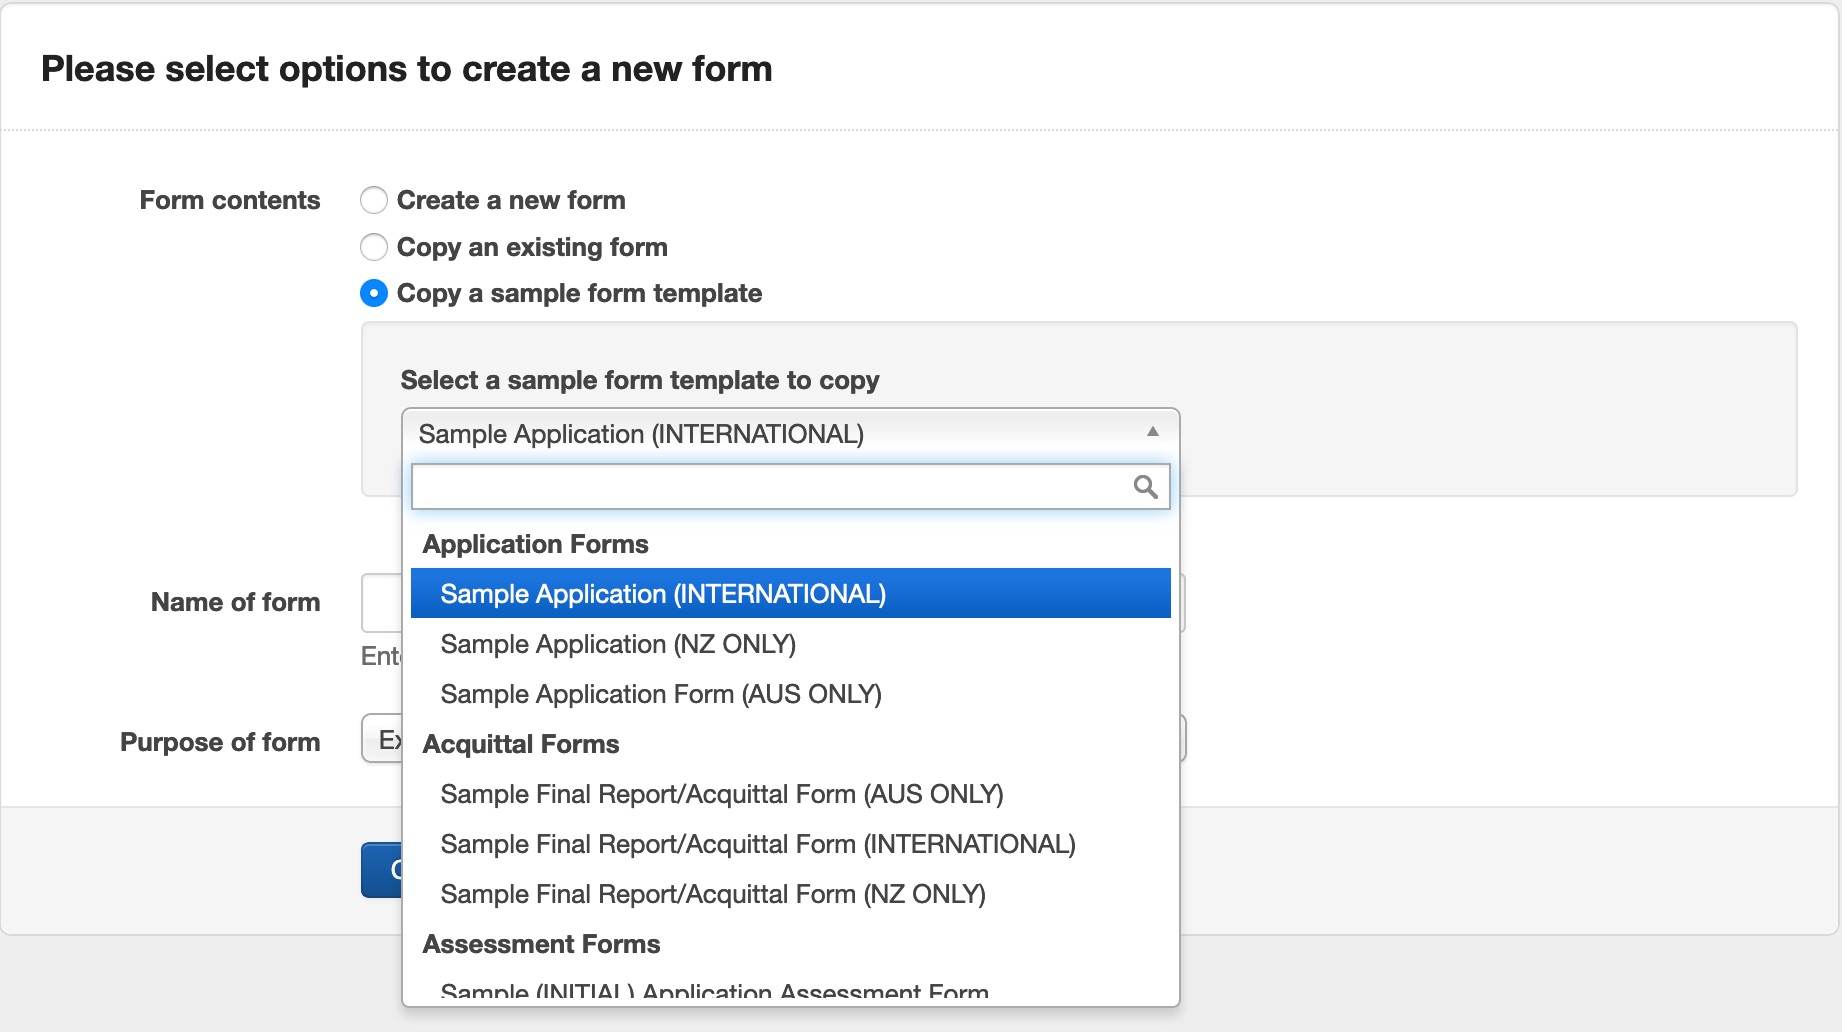1842x1032 pixels.
Task: Select Sample Final Report/Acquittal Form (INTERNATIONAL)
Action: pos(757,844)
